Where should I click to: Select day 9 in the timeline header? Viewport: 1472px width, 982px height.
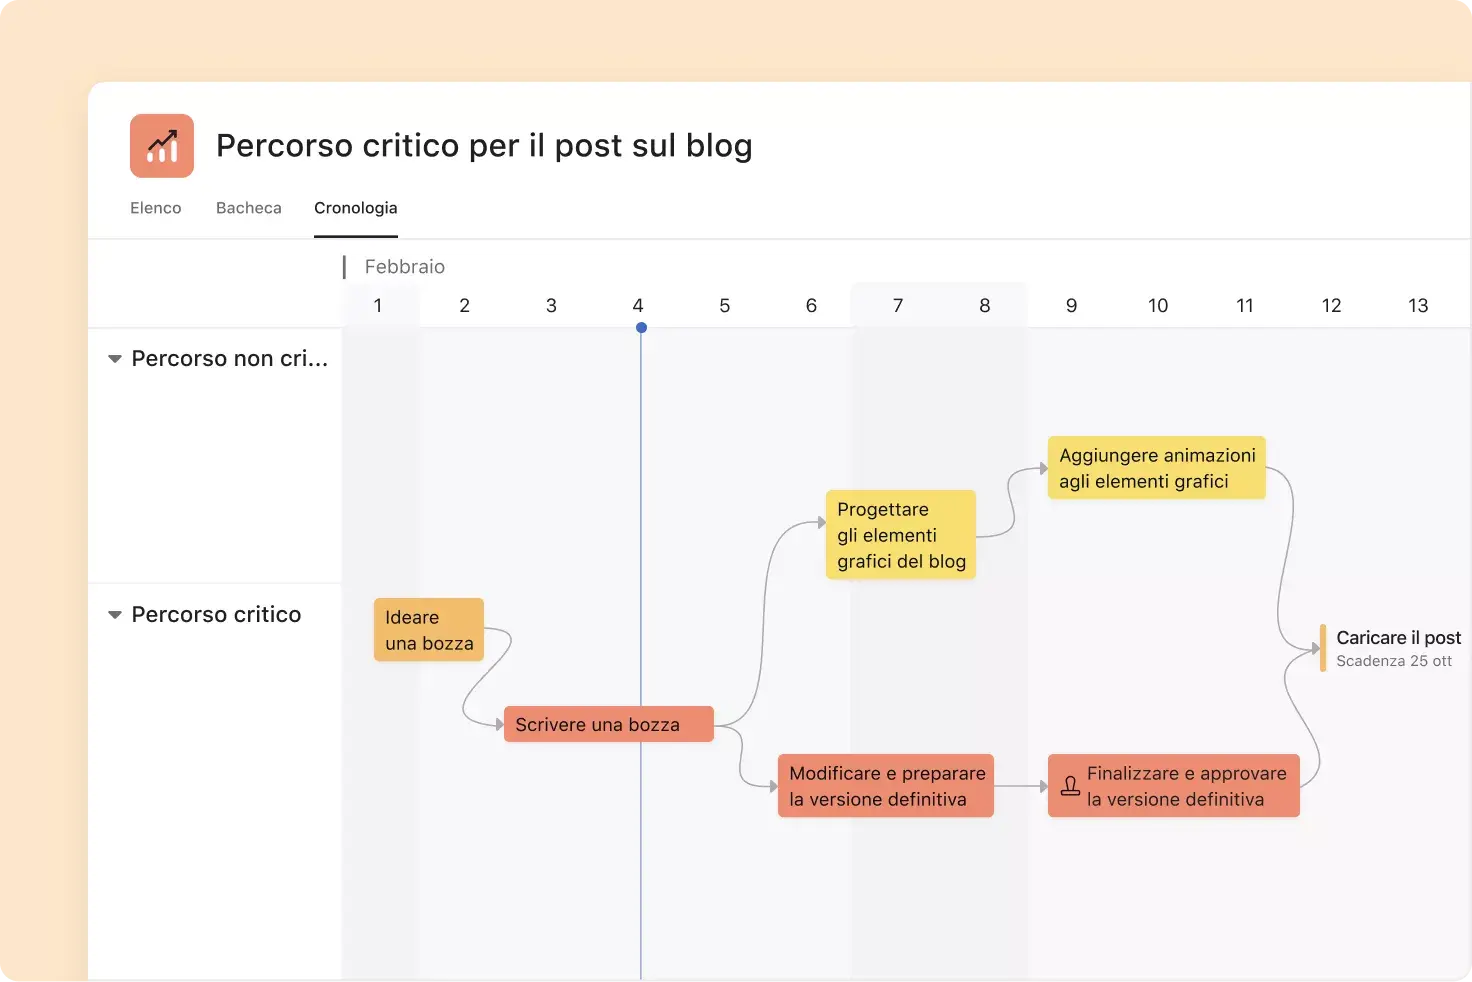point(1071,306)
